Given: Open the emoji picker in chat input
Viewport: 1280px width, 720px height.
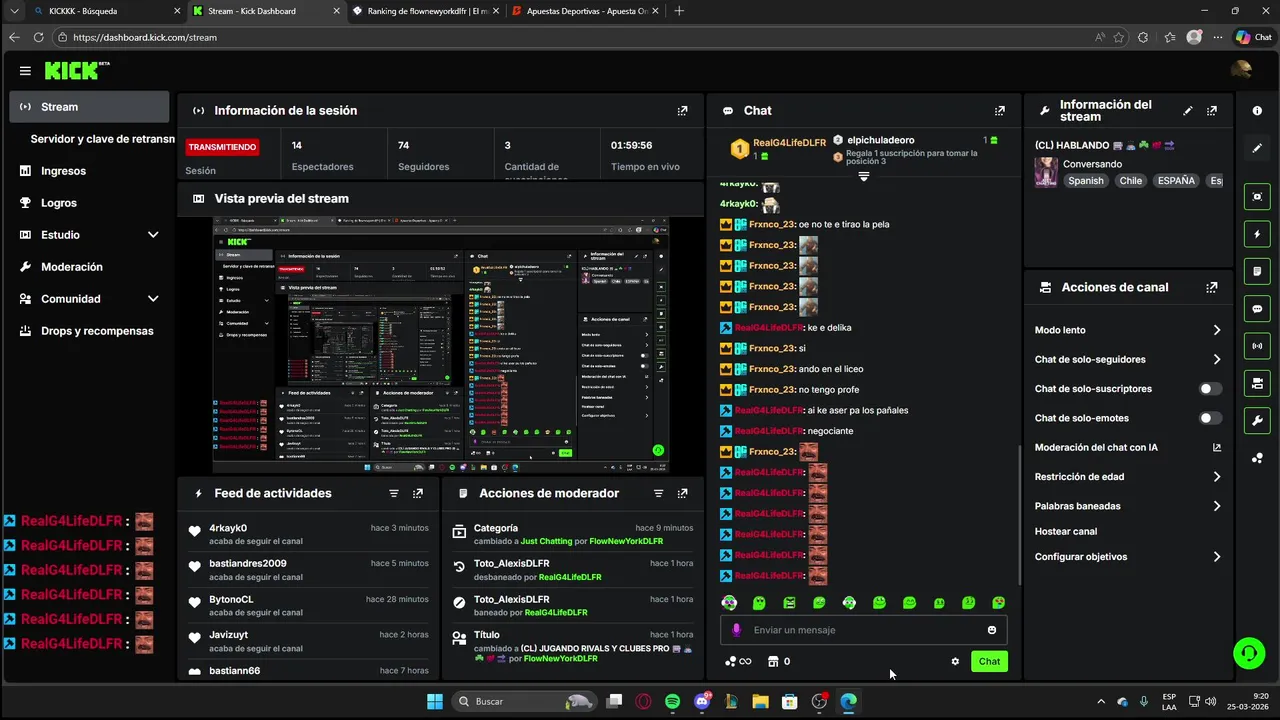Looking at the screenshot, I should pyautogui.click(x=992, y=630).
